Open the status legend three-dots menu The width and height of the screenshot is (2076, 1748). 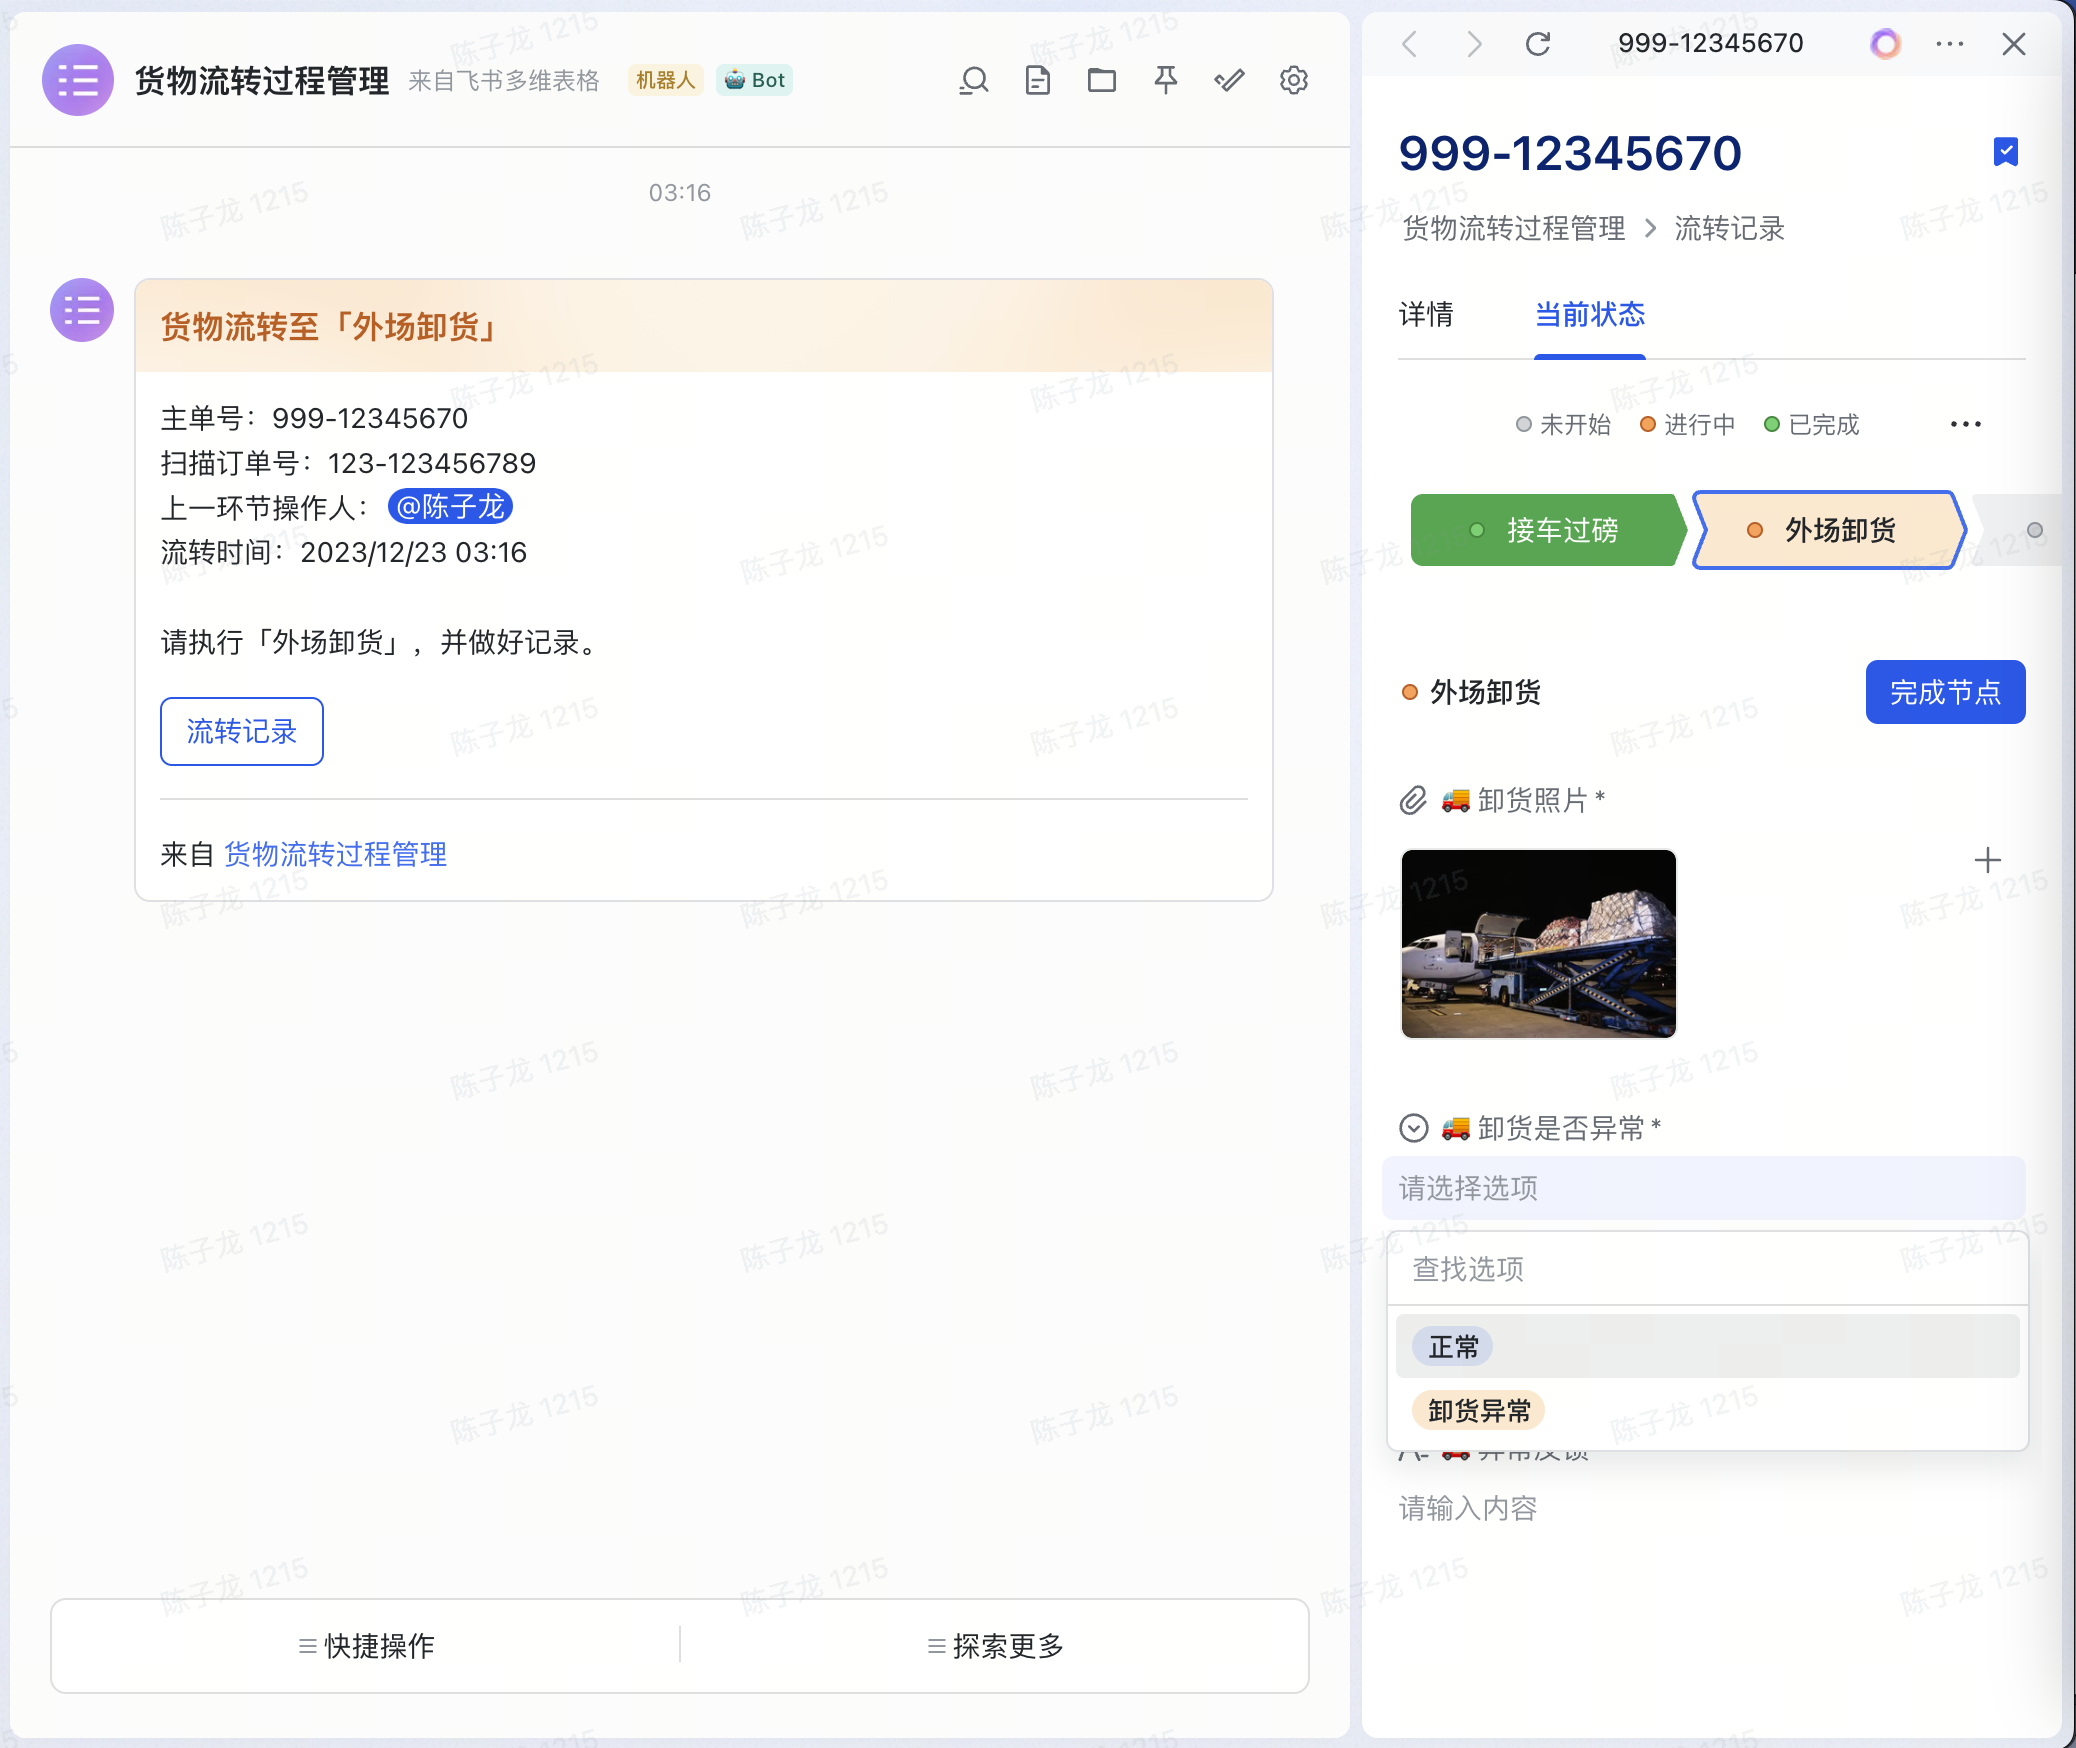tap(1965, 425)
